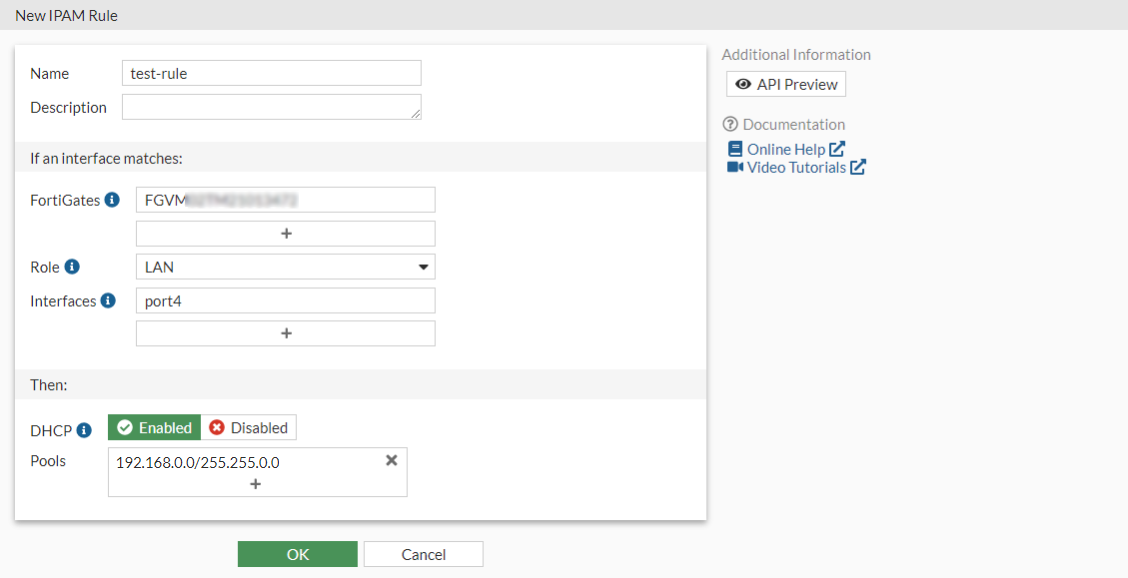Screen dimensions: 1128x578
Task: Add a new pool with plus icon
Action: coord(256,484)
